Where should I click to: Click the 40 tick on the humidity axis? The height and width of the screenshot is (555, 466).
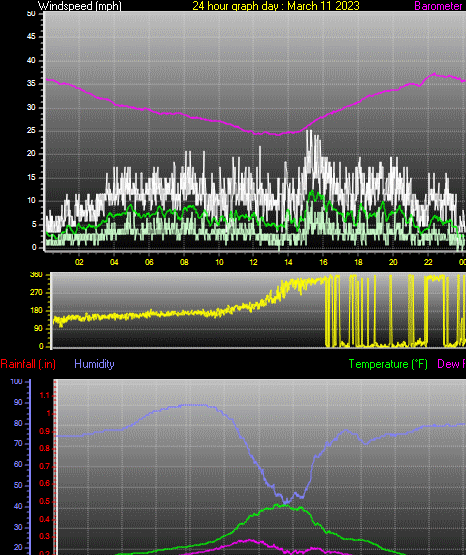point(18,506)
